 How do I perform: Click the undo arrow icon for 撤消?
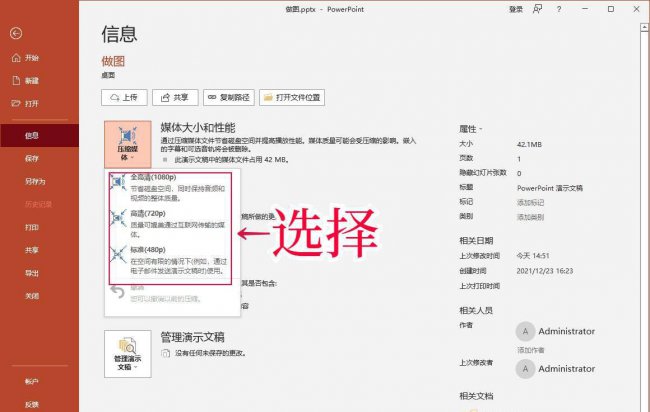tap(118, 292)
